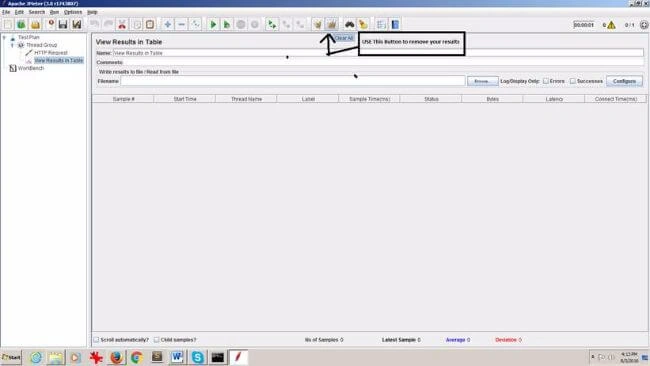
Task: Click the Filename input field
Action: pyautogui.click(x=293, y=81)
